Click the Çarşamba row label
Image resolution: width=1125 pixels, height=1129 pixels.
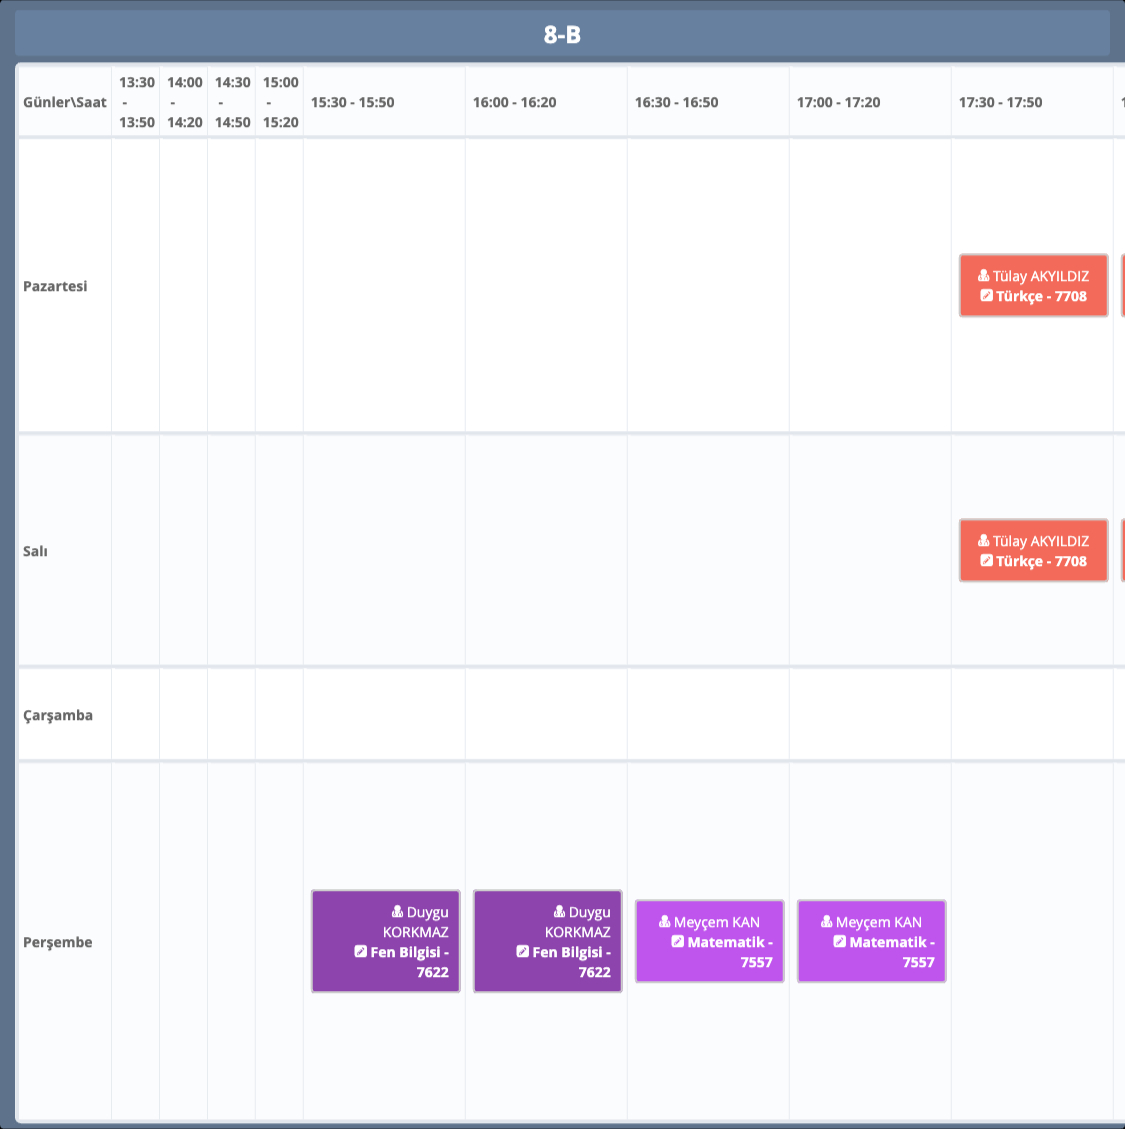(58, 715)
